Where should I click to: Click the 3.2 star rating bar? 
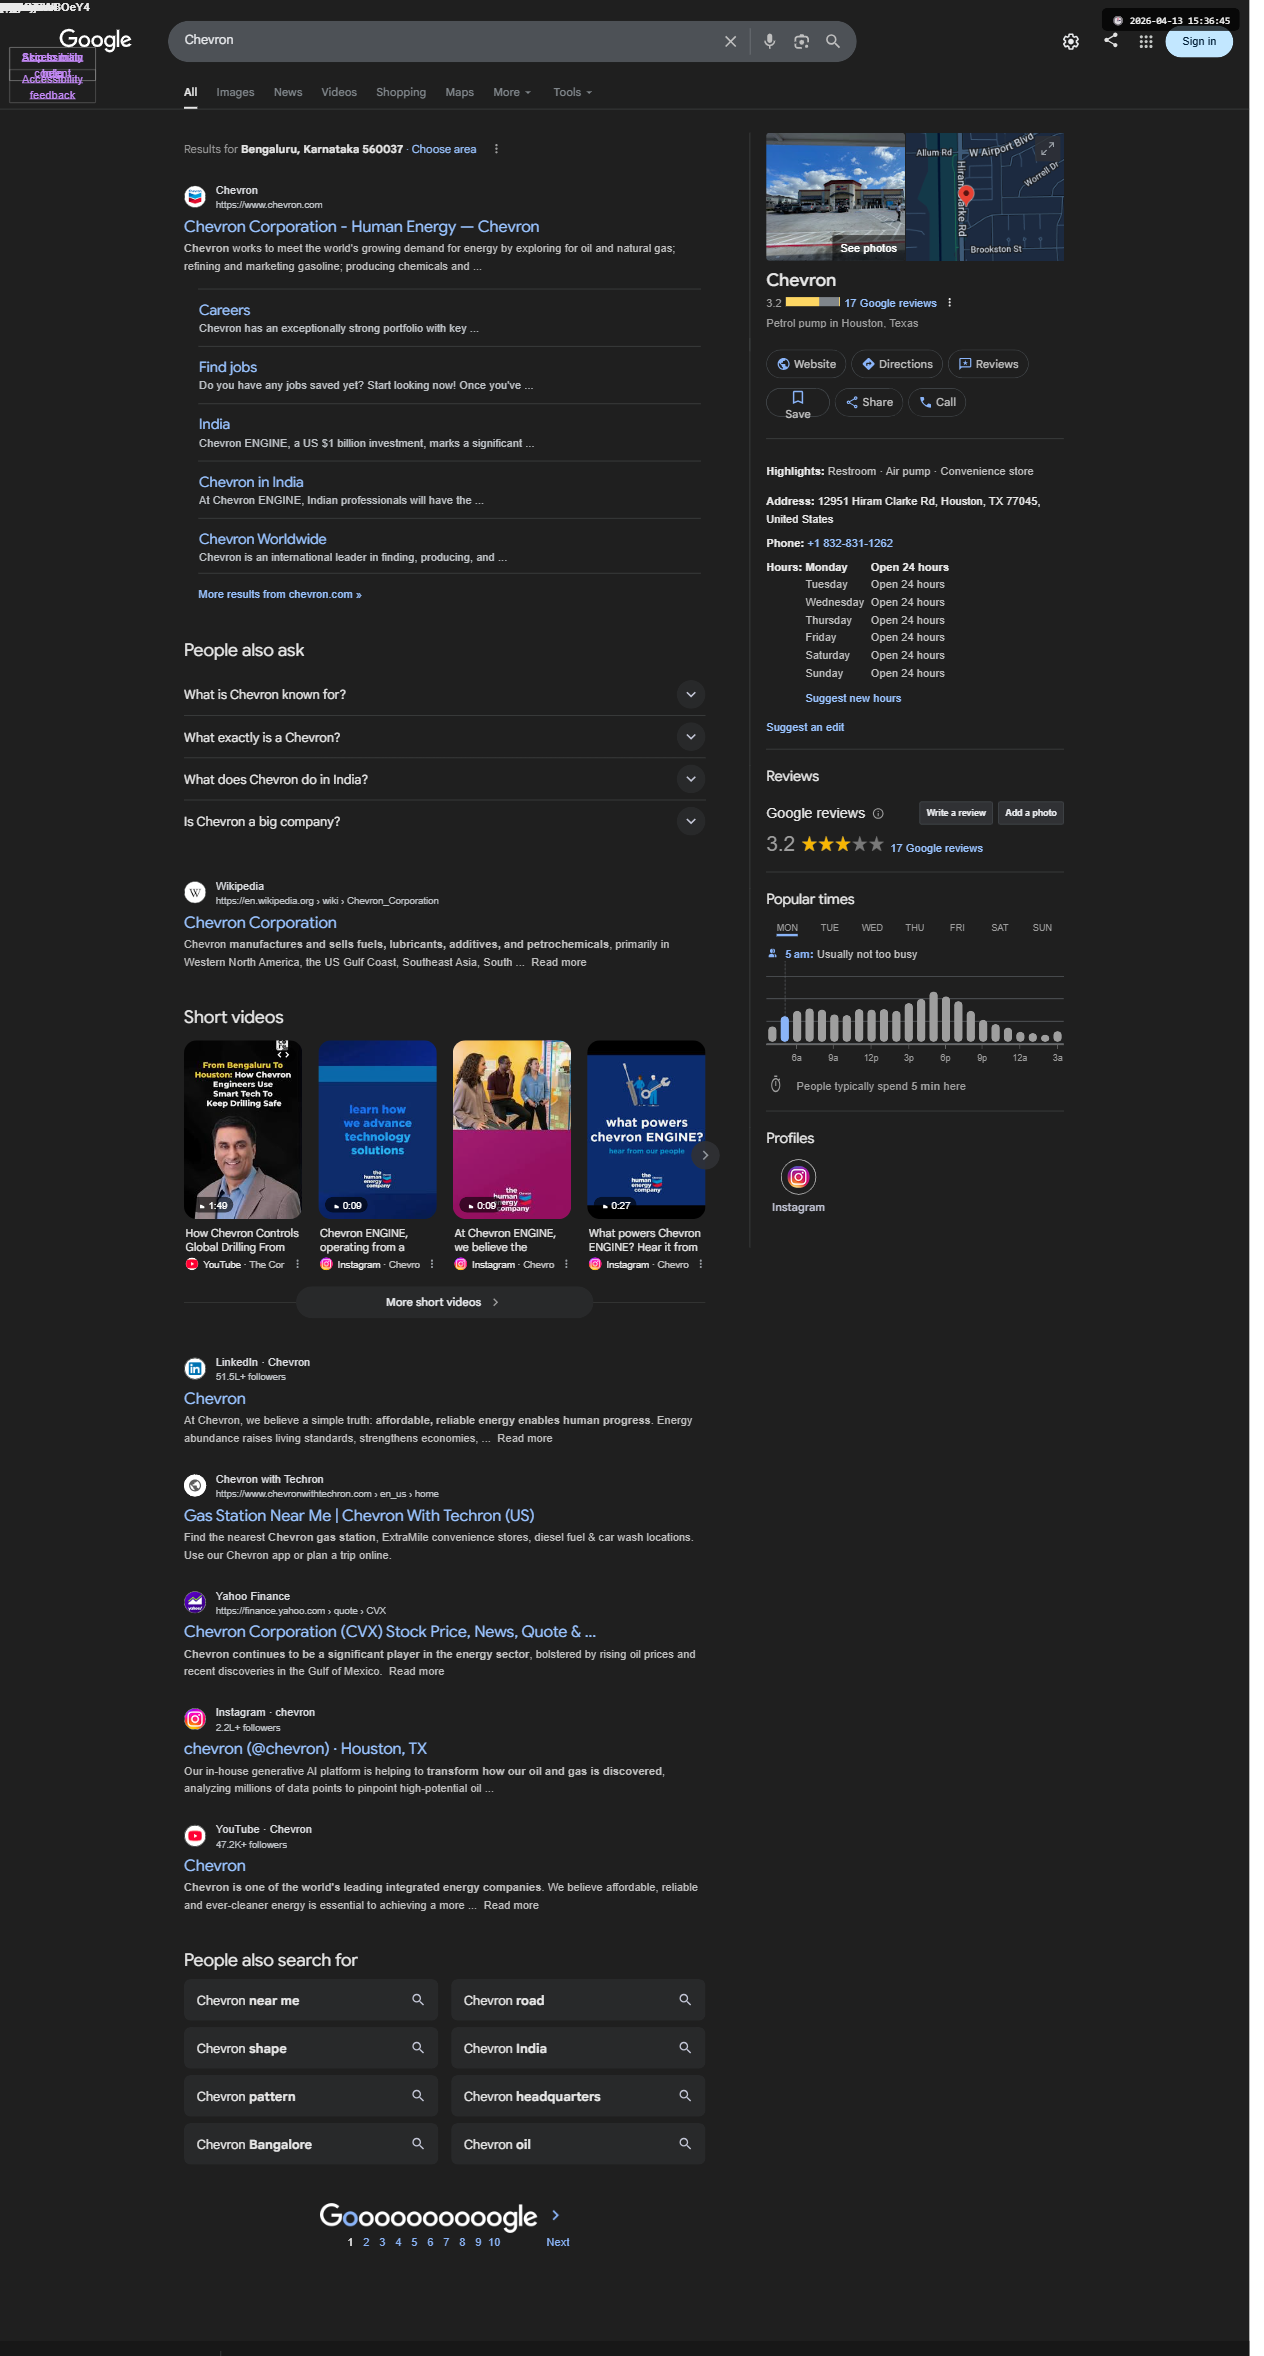click(x=812, y=302)
